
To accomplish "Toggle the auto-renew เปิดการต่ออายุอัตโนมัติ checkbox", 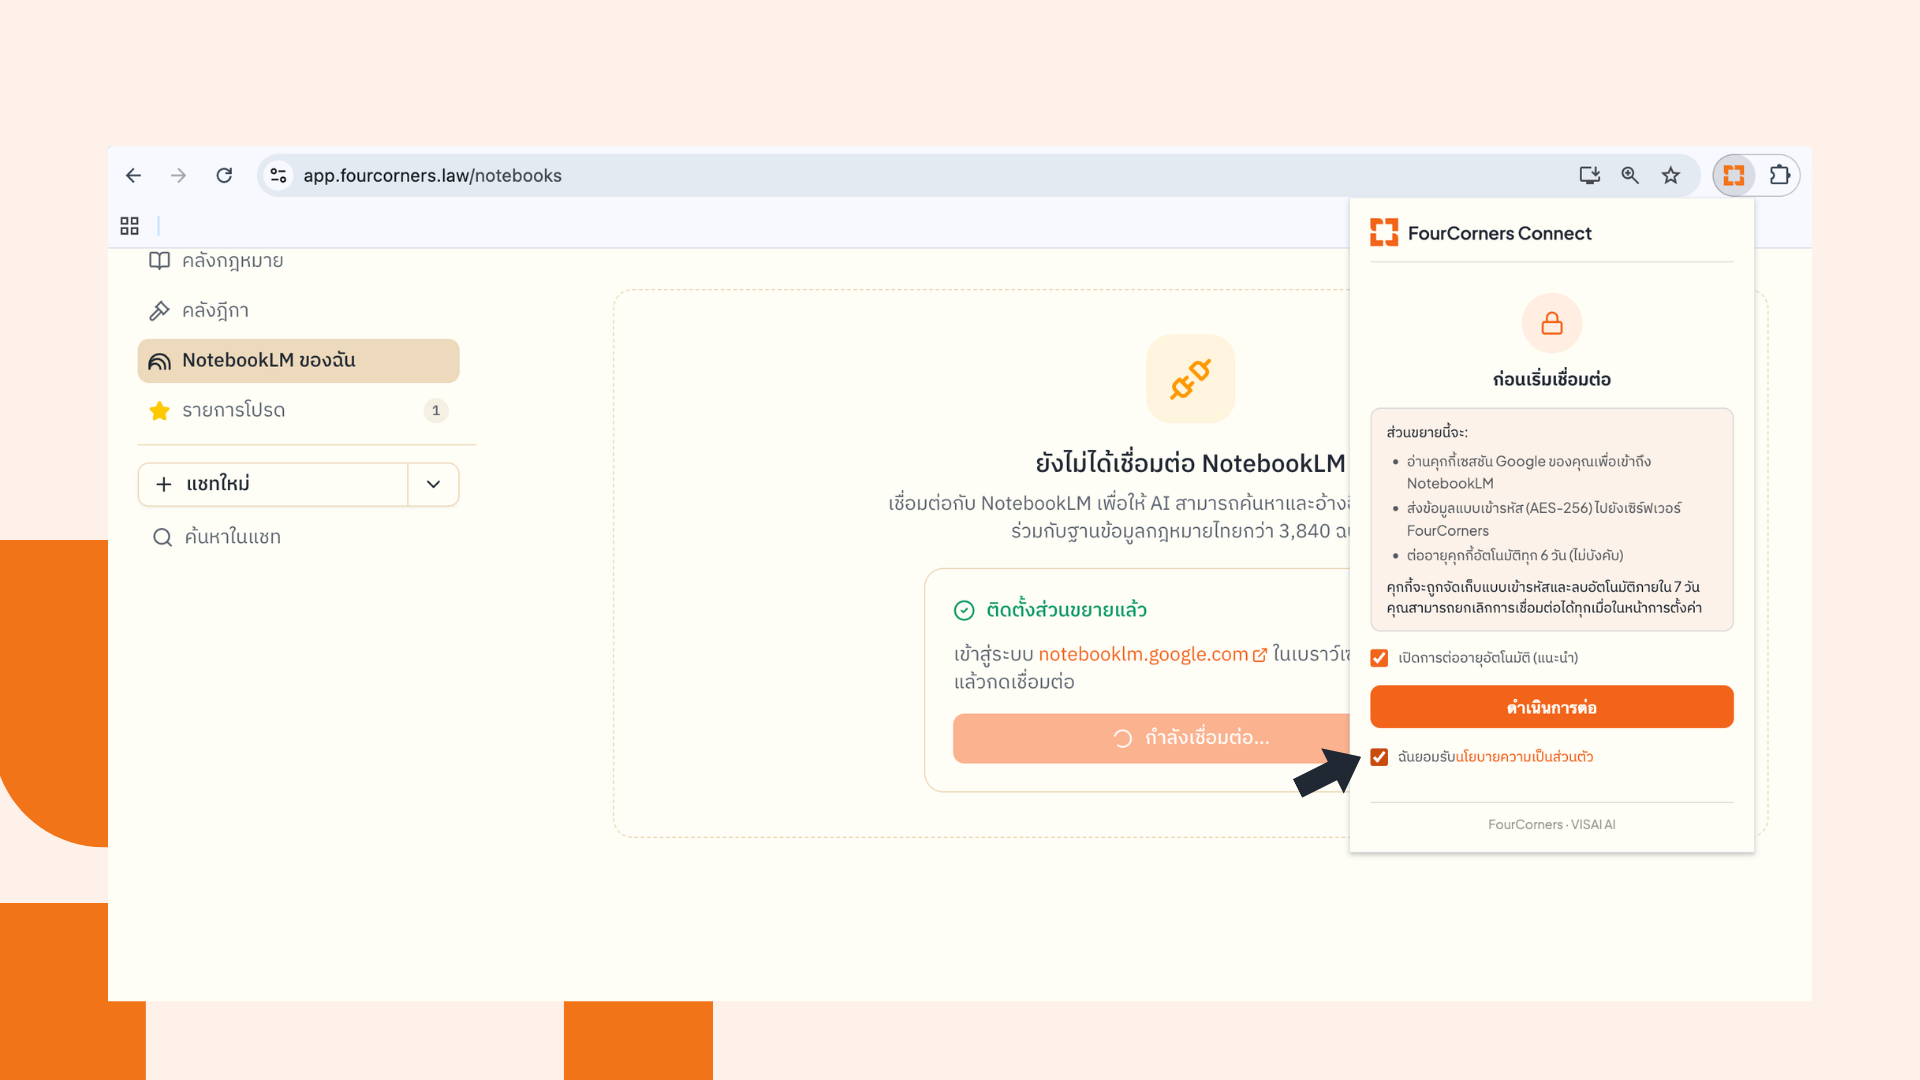I will [x=1379, y=658].
